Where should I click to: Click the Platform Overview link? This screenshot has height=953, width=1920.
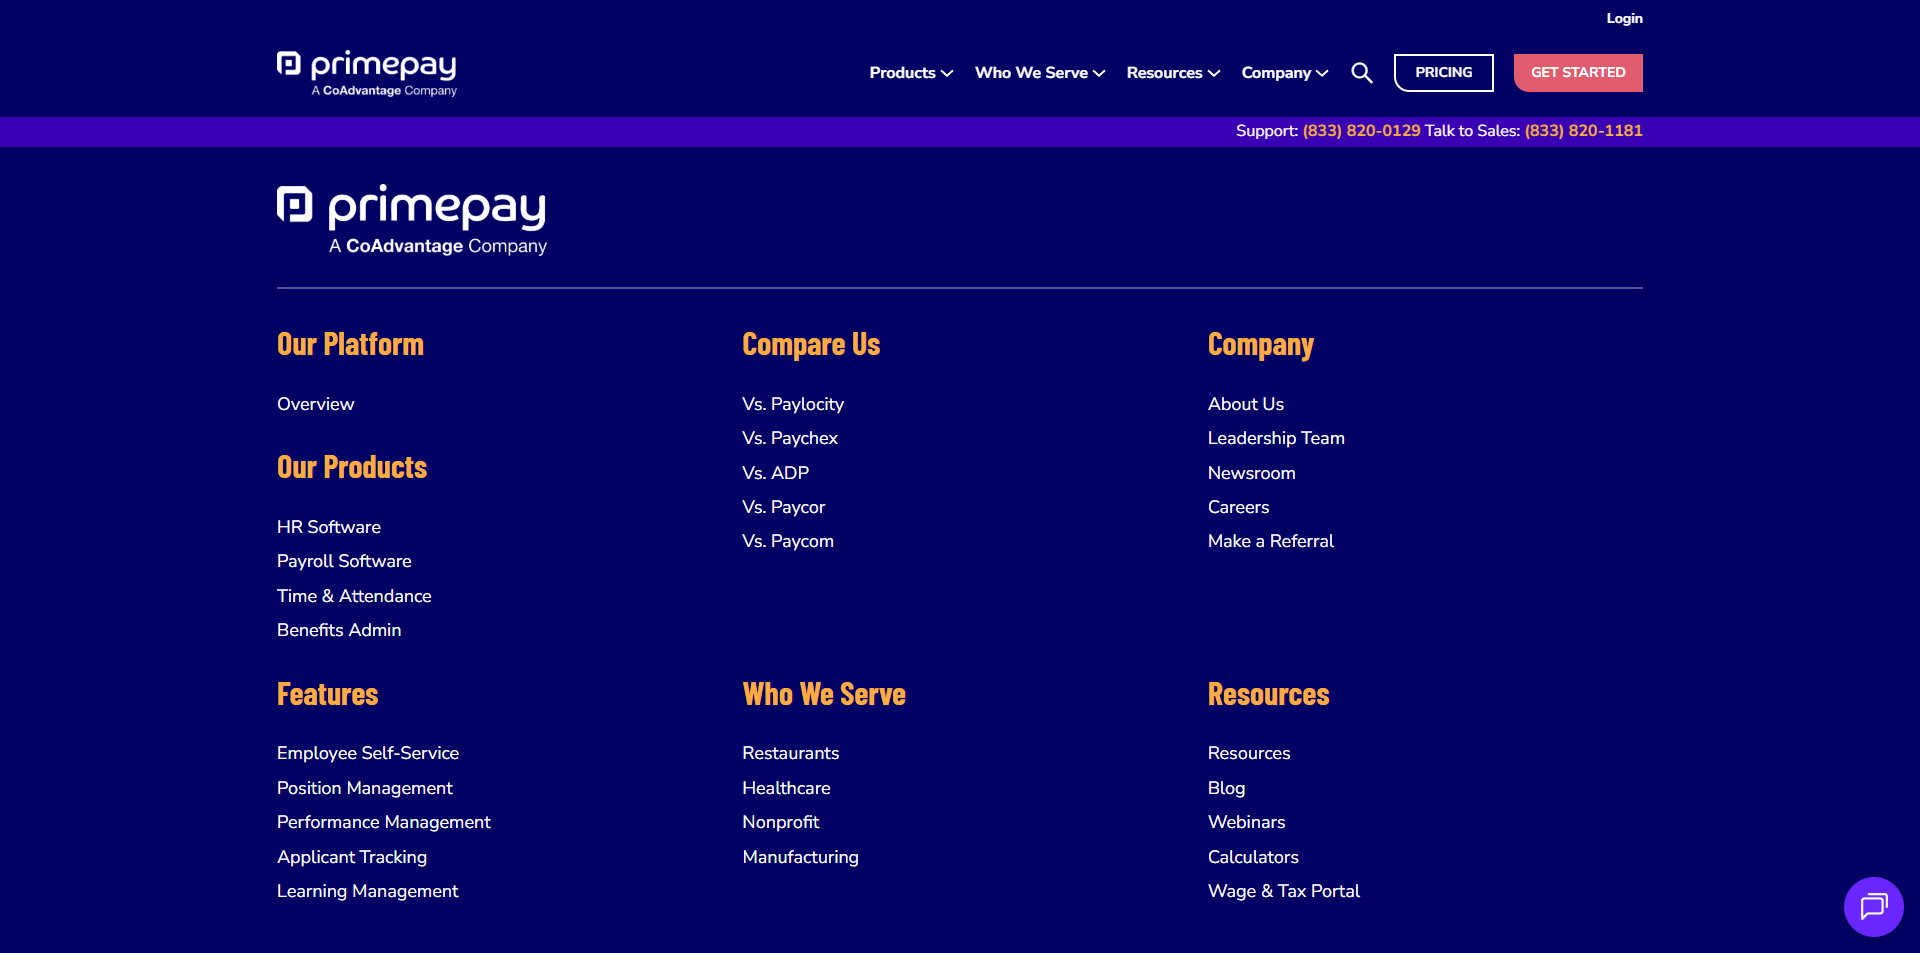pyautogui.click(x=315, y=404)
